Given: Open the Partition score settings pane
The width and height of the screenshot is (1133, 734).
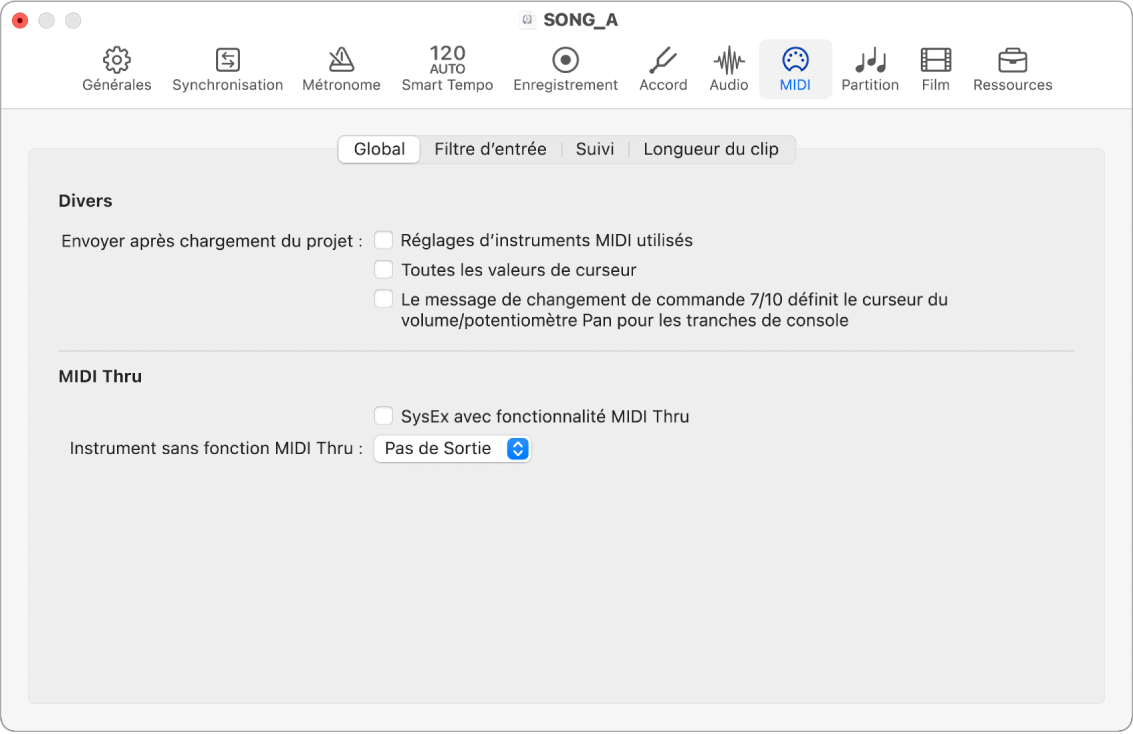Looking at the screenshot, I should click(x=870, y=69).
